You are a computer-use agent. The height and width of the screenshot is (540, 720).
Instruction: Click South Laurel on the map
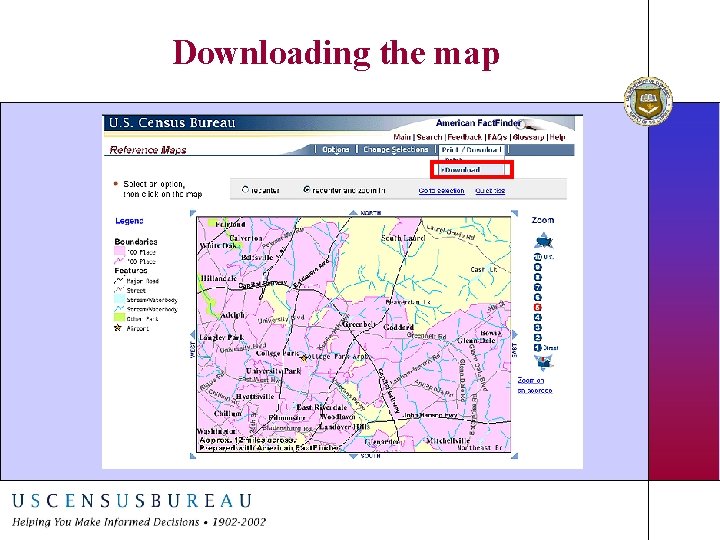click(403, 238)
